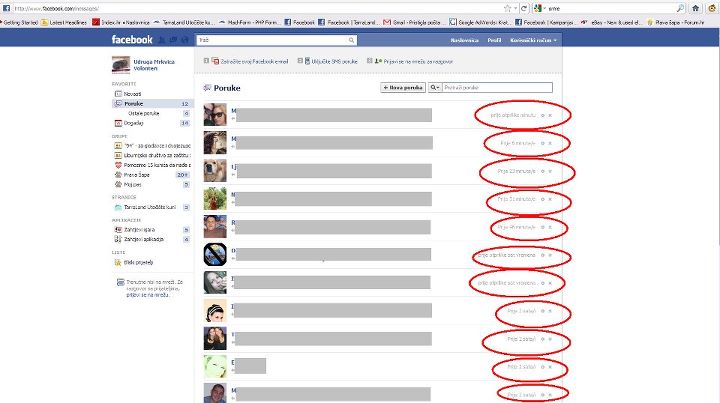
Task: Archive the 'Prije 22 minuta' message with x
Action: (550, 172)
